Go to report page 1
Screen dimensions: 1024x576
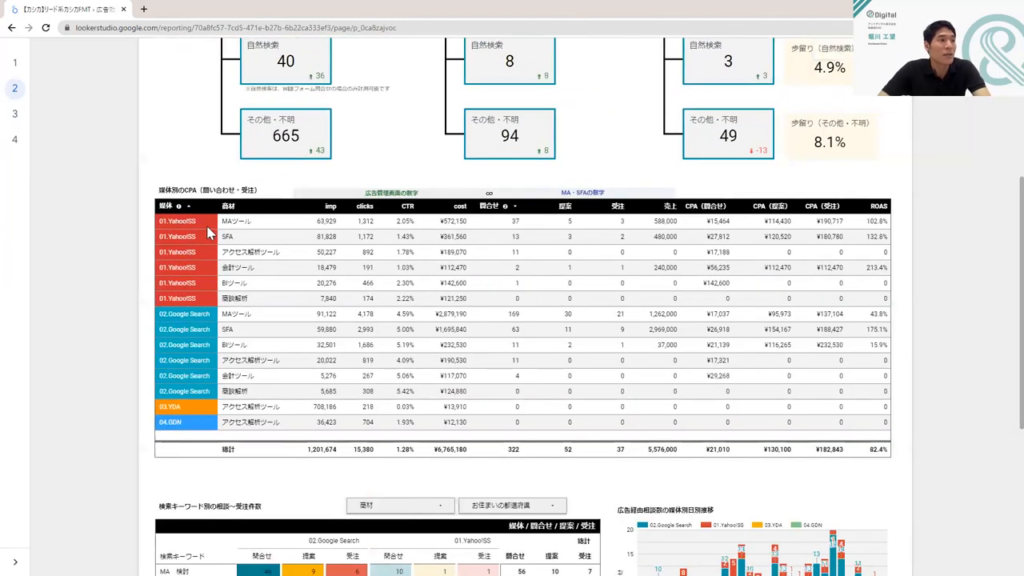(x=14, y=62)
